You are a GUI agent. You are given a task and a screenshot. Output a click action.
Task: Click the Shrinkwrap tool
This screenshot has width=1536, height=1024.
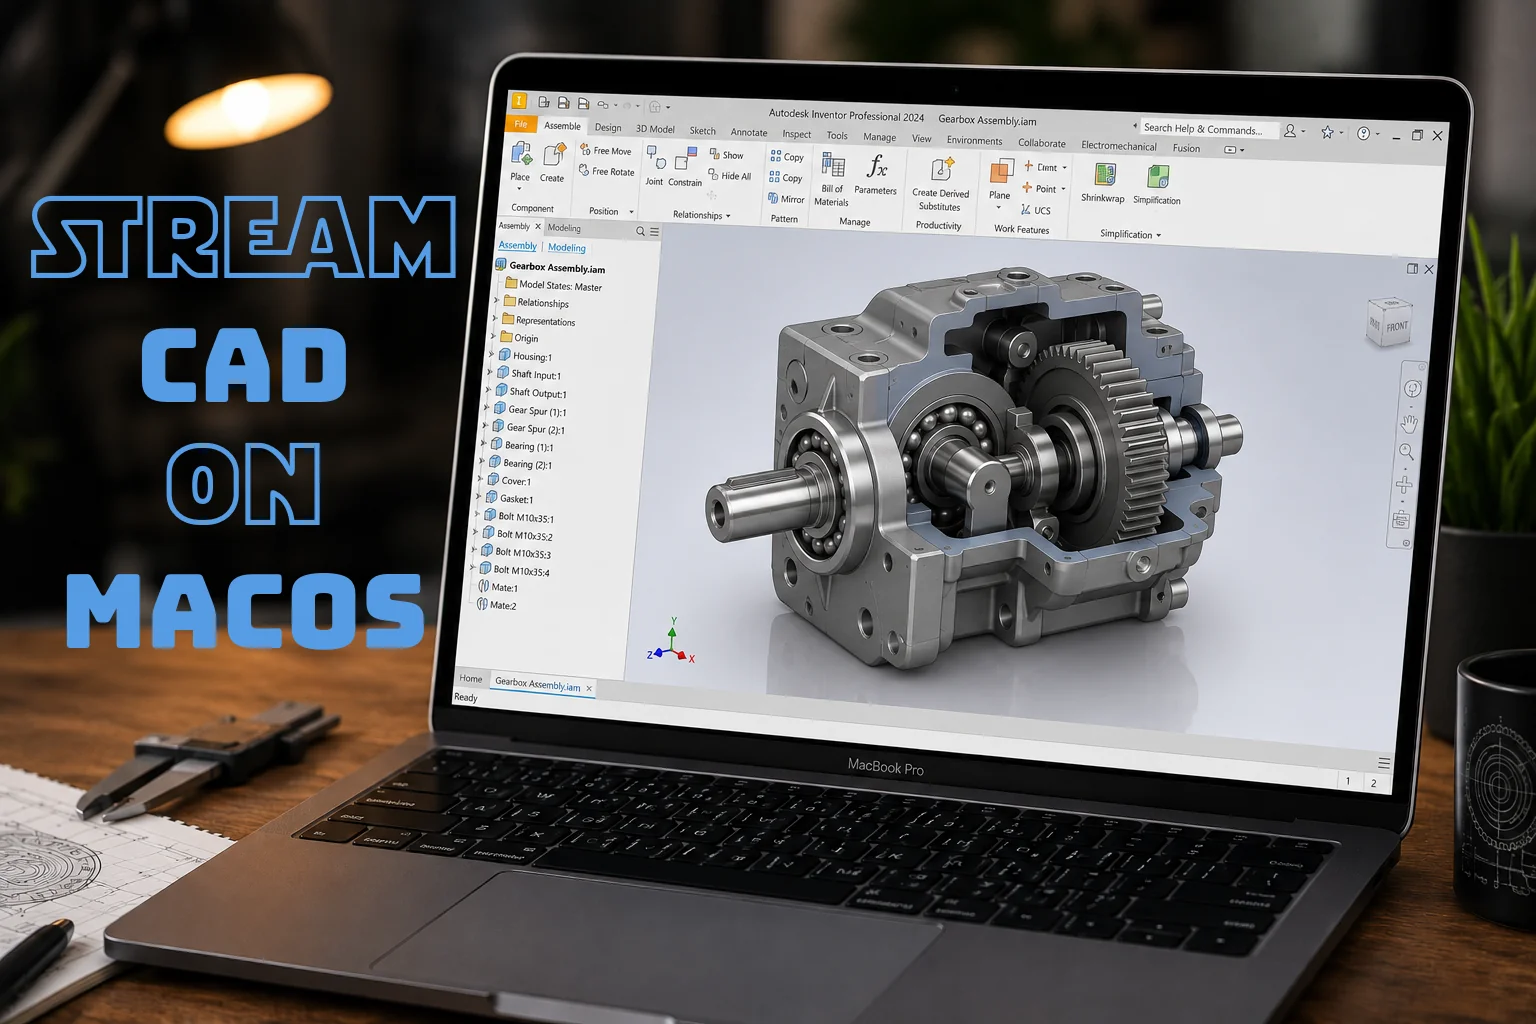click(1103, 184)
